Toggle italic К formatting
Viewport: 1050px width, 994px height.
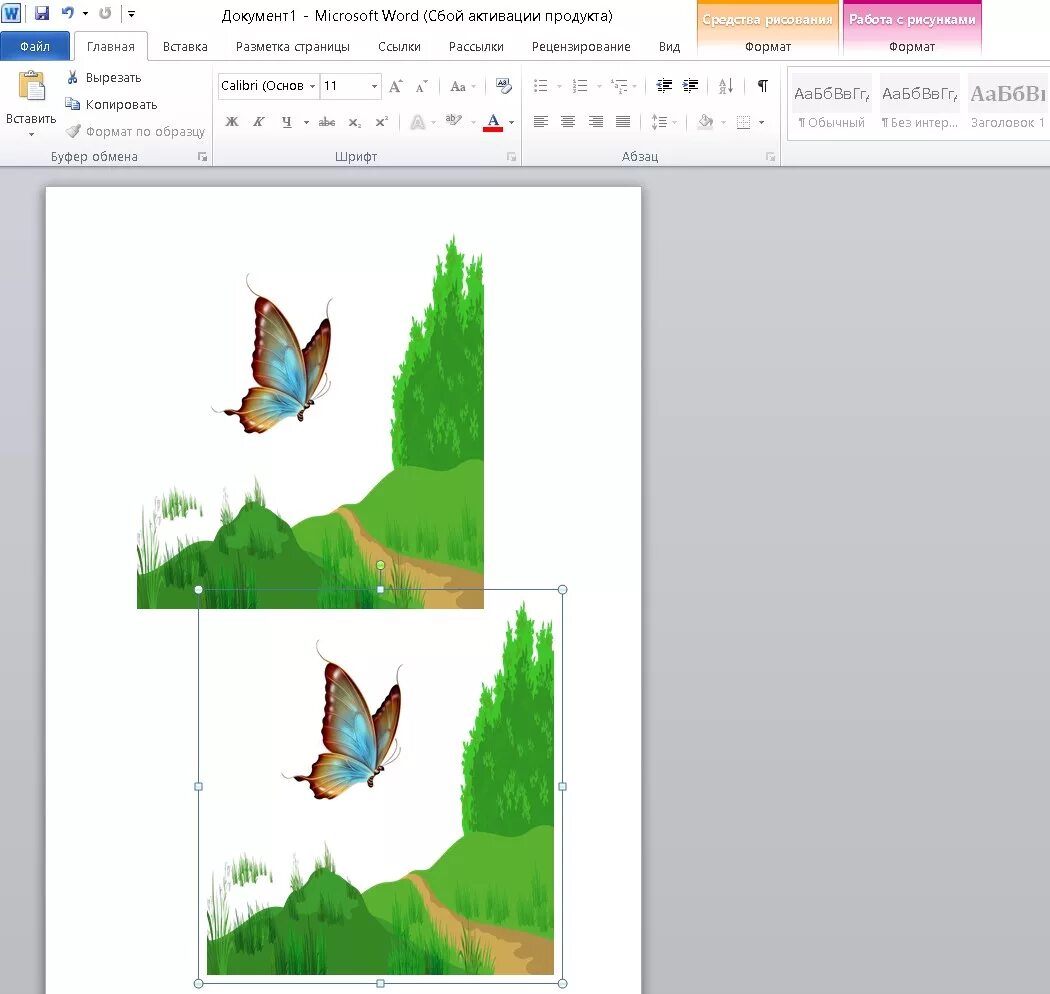point(258,122)
